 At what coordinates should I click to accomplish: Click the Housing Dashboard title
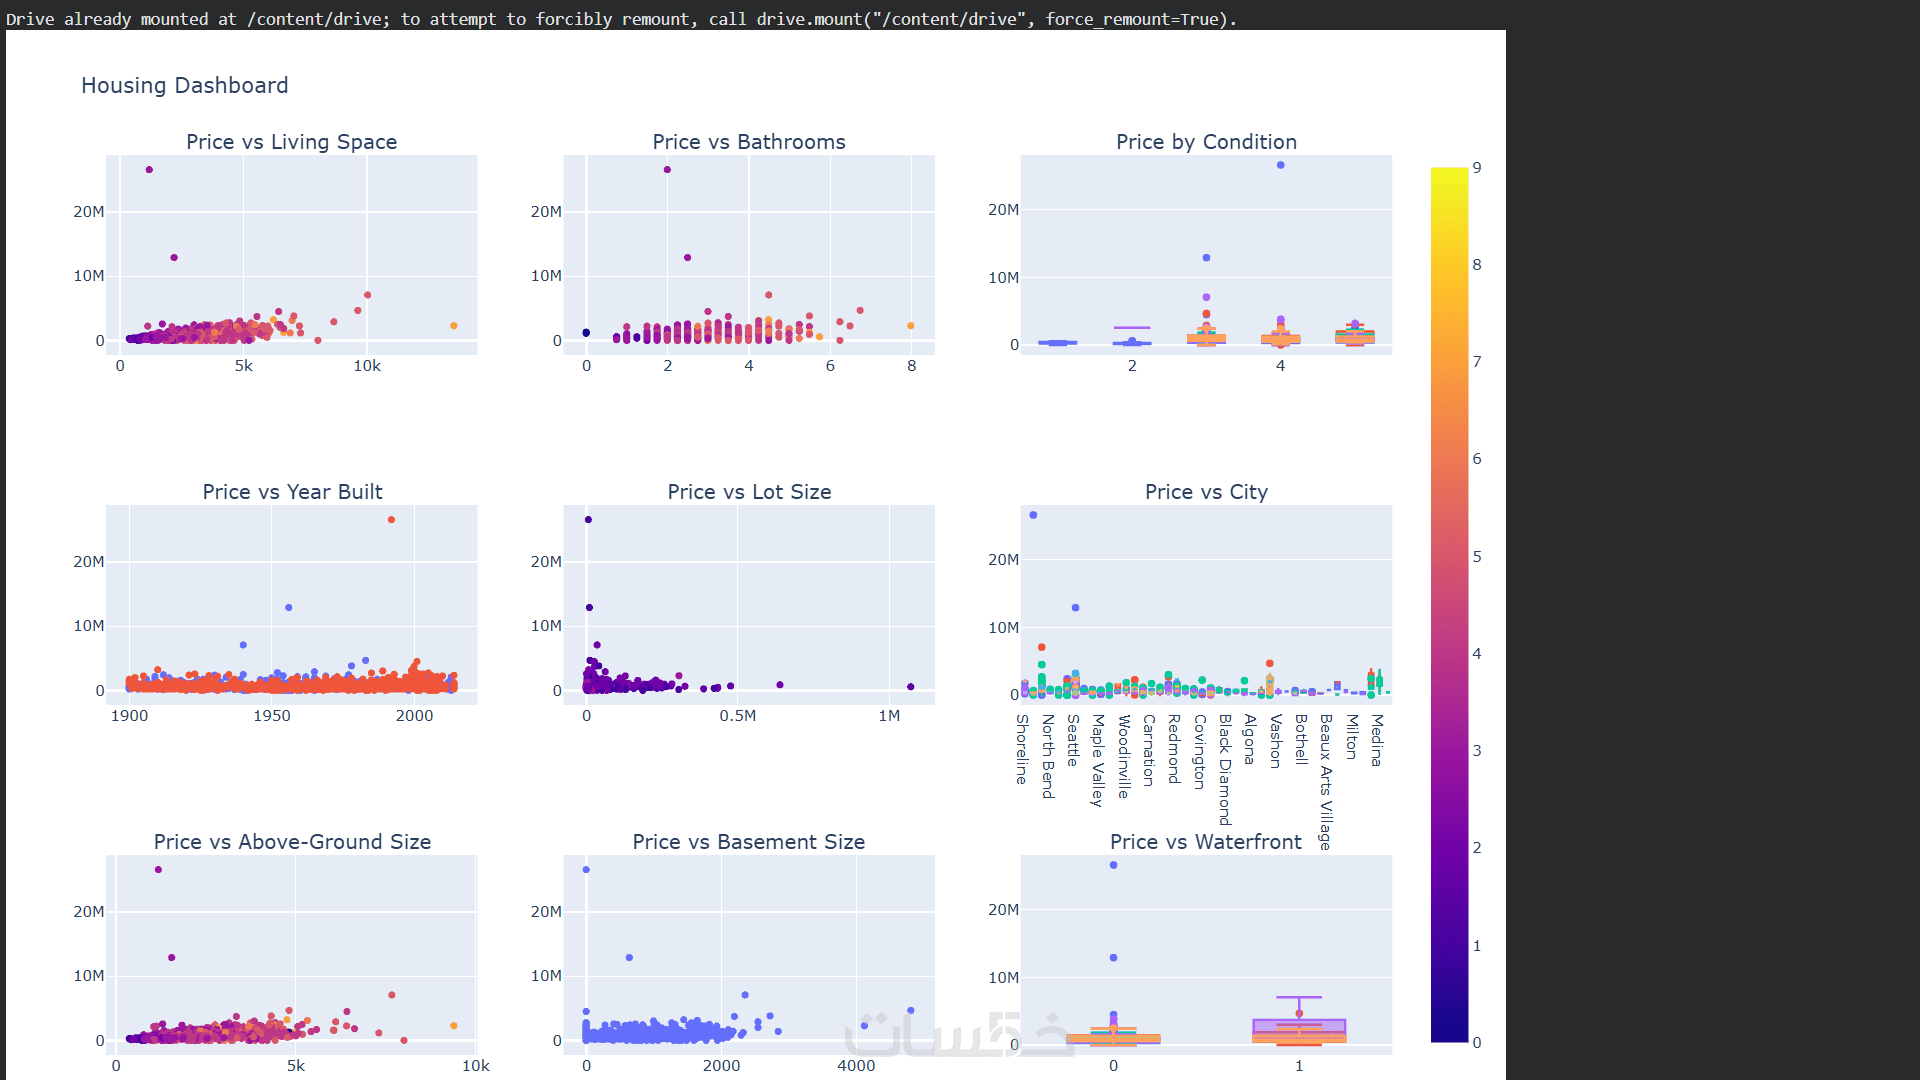click(184, 86)
